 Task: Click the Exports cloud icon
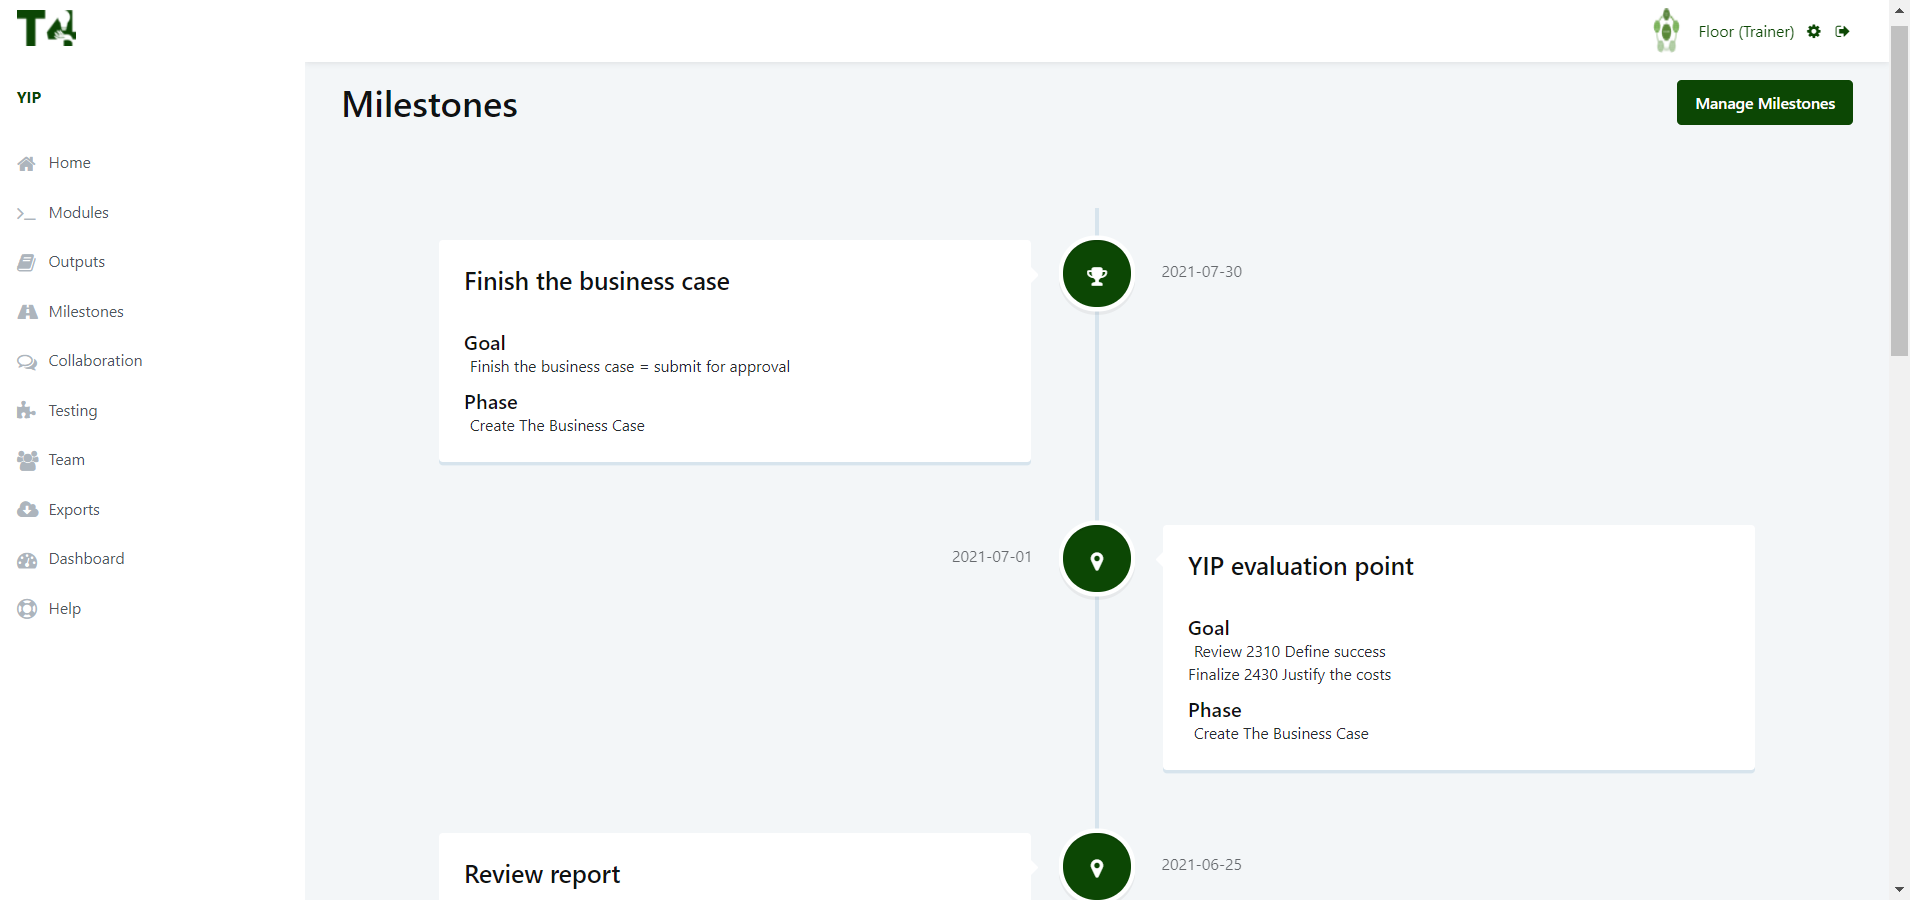pos(27,509)
